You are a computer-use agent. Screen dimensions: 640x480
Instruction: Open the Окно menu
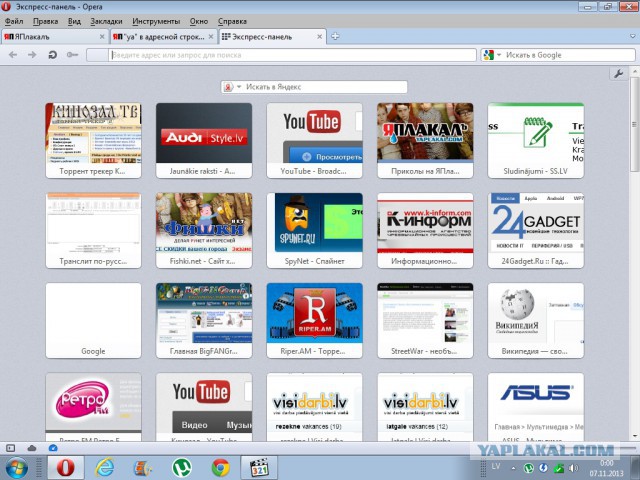click(x=199, y=21)
